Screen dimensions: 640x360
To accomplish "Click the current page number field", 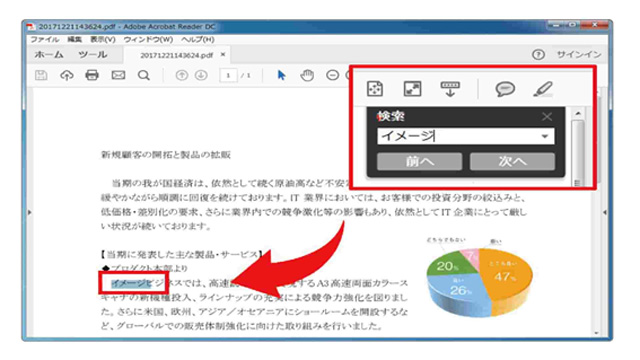I will tap(228, 76).
